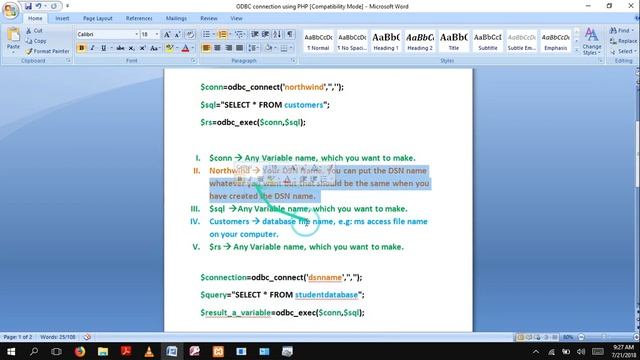Viewport: 640px width, 360px height.
Task: Apply bullet list
Action: pos(207,35)
